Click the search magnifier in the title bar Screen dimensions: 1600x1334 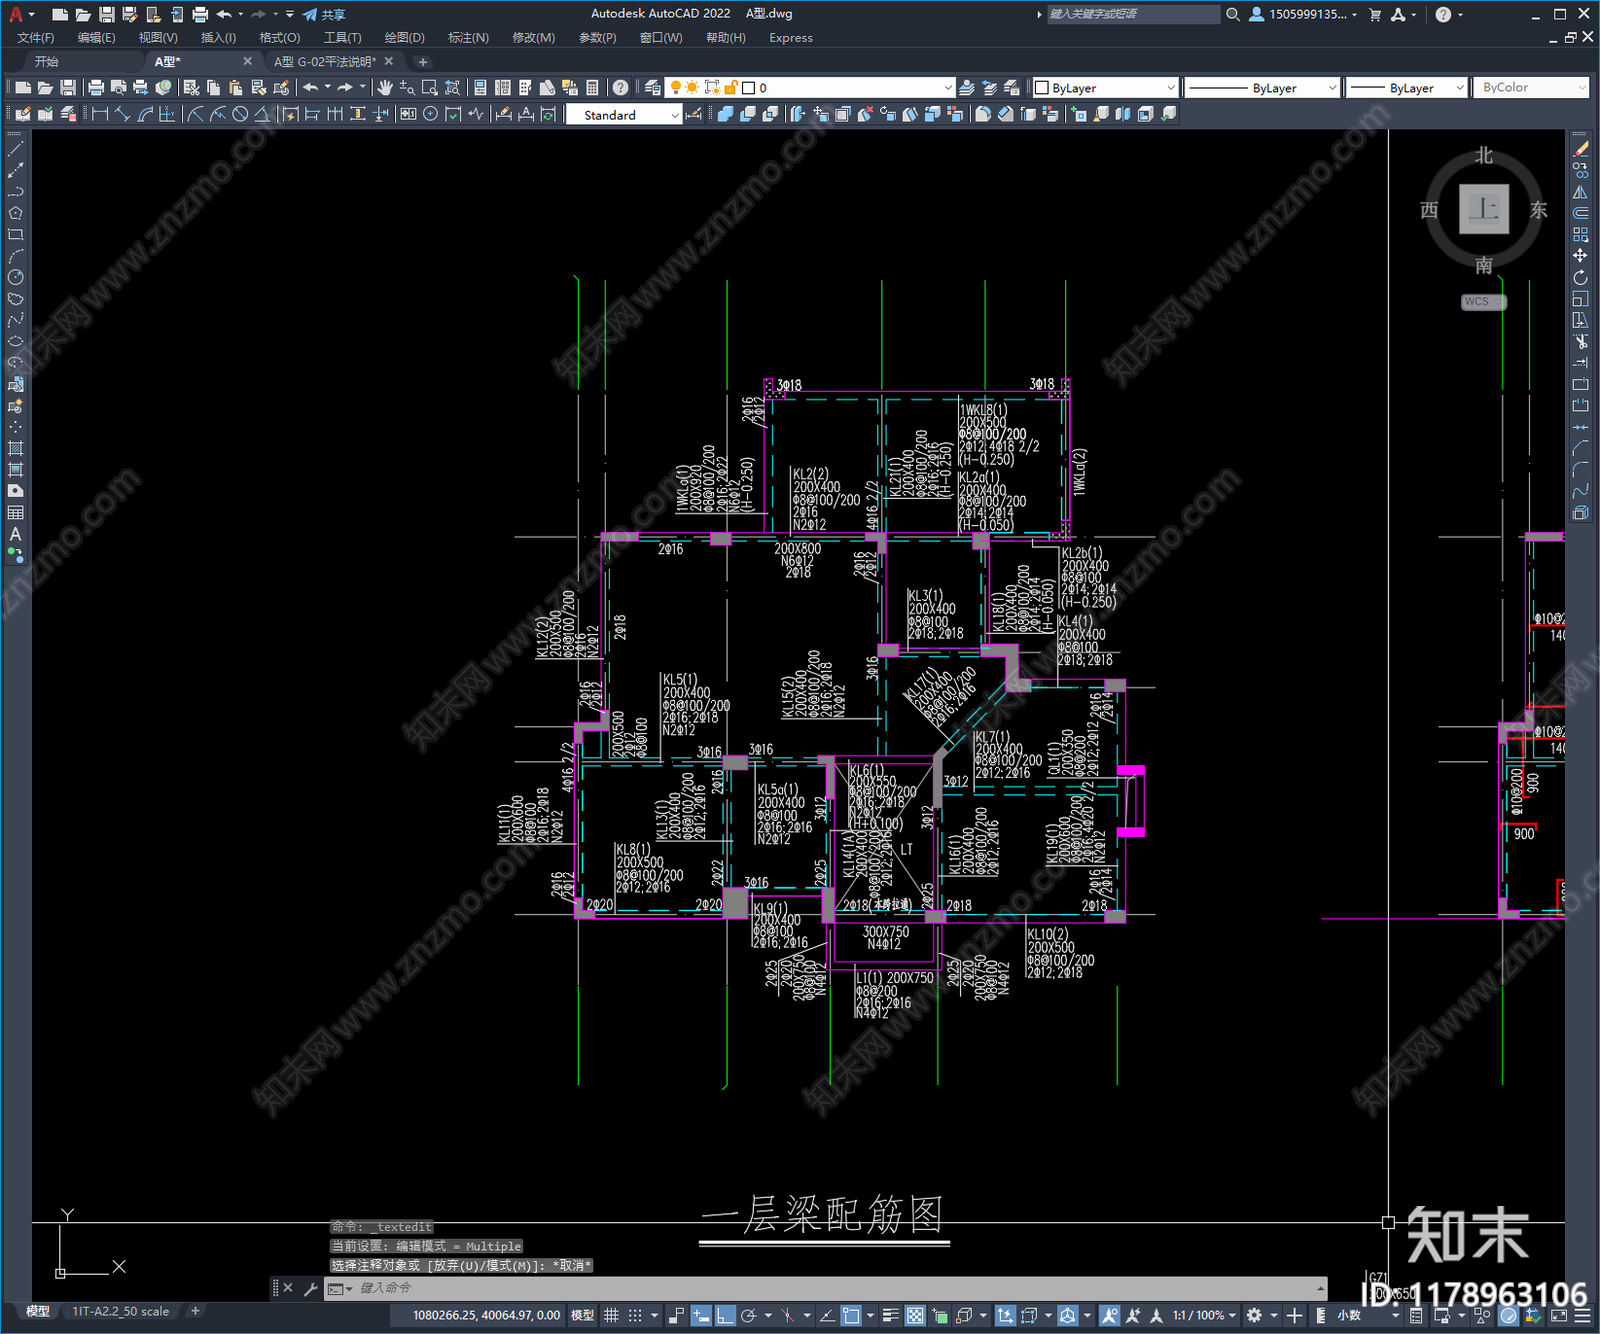click(x=1233, y=14)
